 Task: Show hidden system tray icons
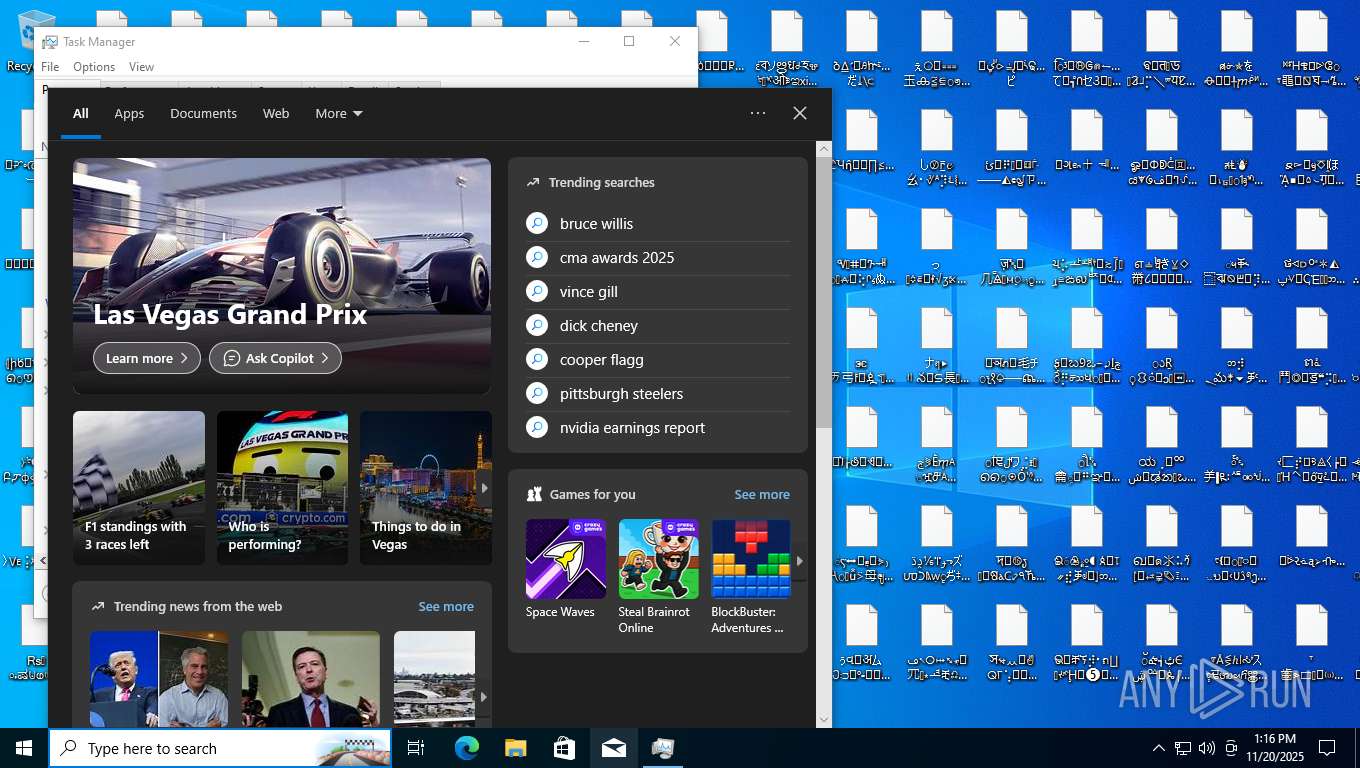(x=1158, y=748)
